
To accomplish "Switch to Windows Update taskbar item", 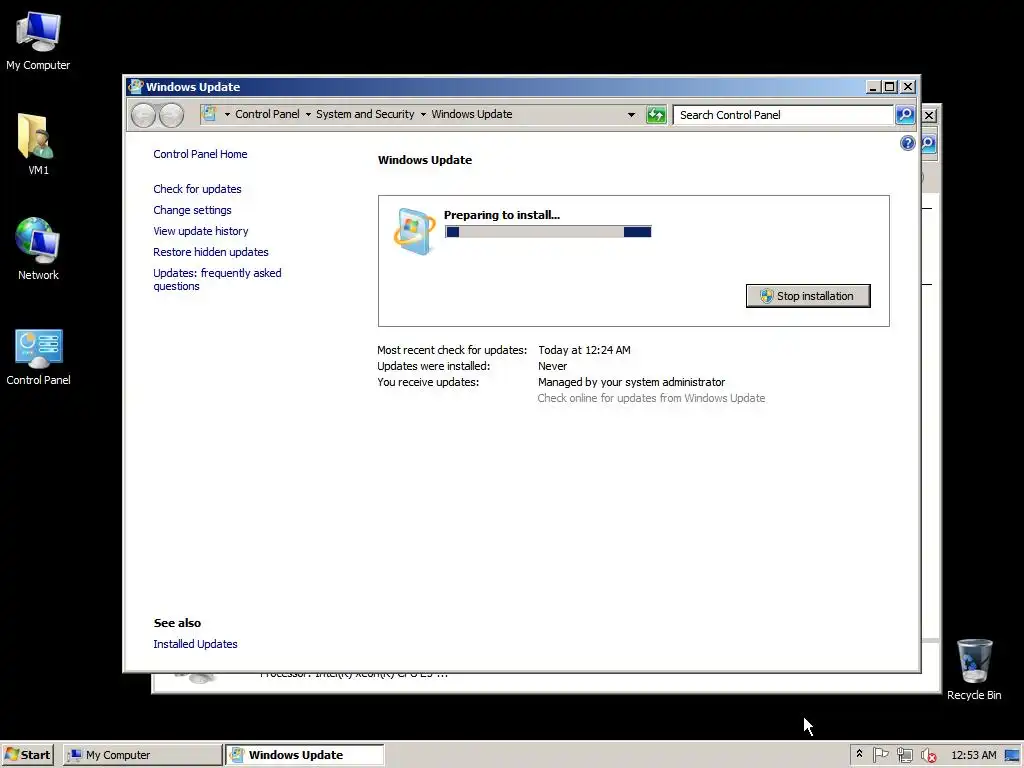I will (x=304, y=755).
